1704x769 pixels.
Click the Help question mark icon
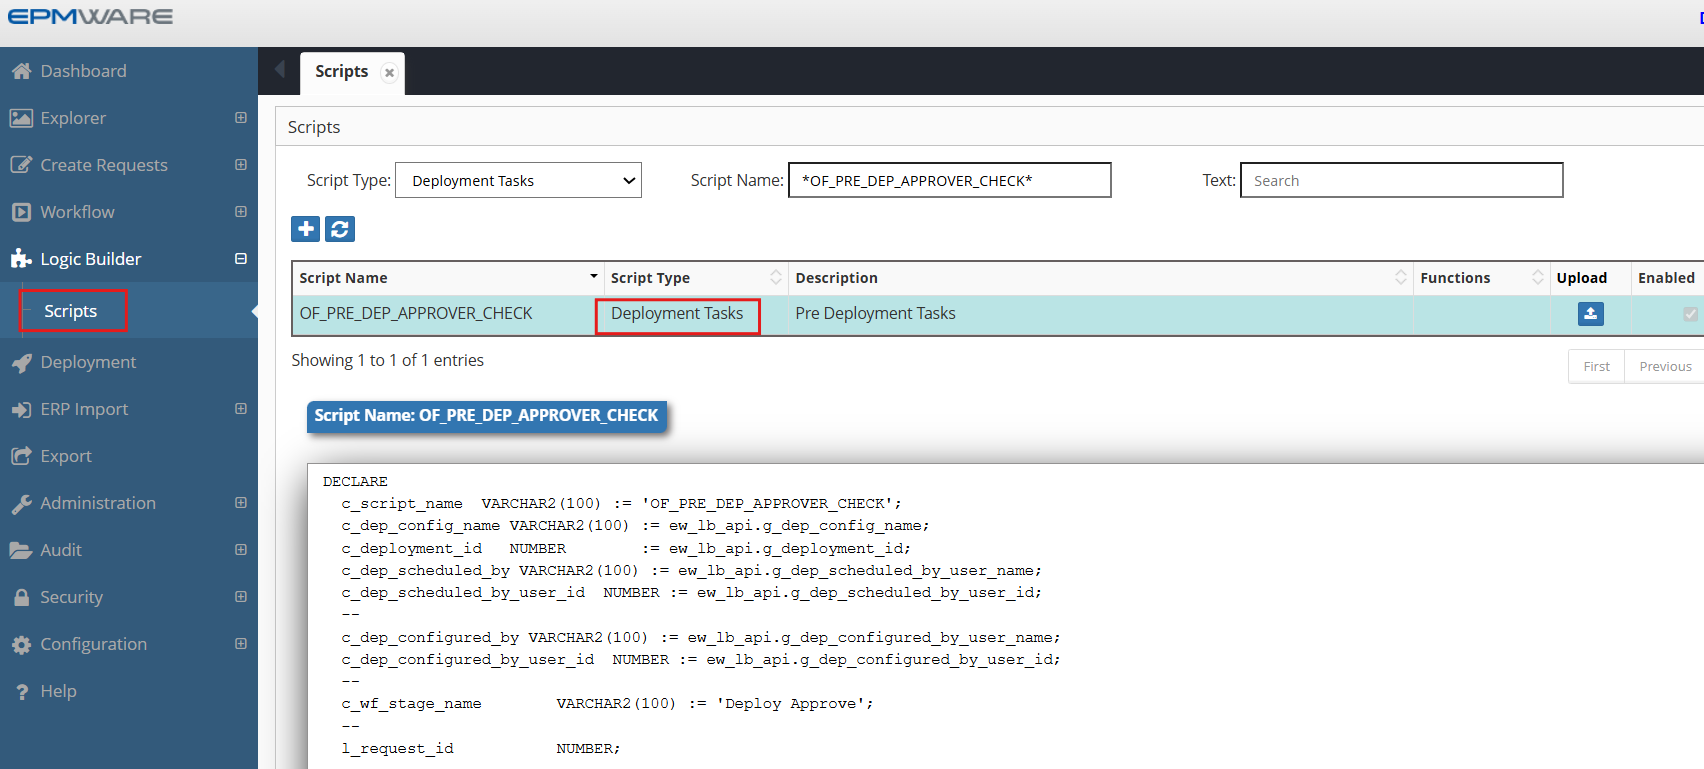point(21,692)
